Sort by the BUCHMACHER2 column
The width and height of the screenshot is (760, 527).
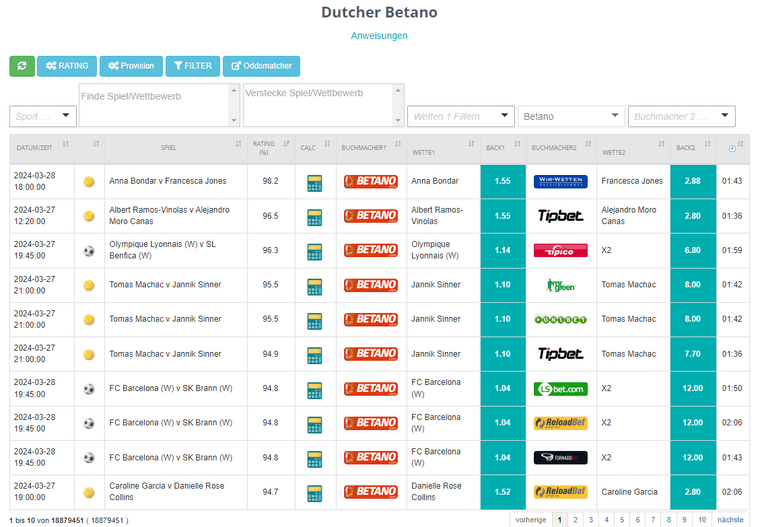click(561, 148)
